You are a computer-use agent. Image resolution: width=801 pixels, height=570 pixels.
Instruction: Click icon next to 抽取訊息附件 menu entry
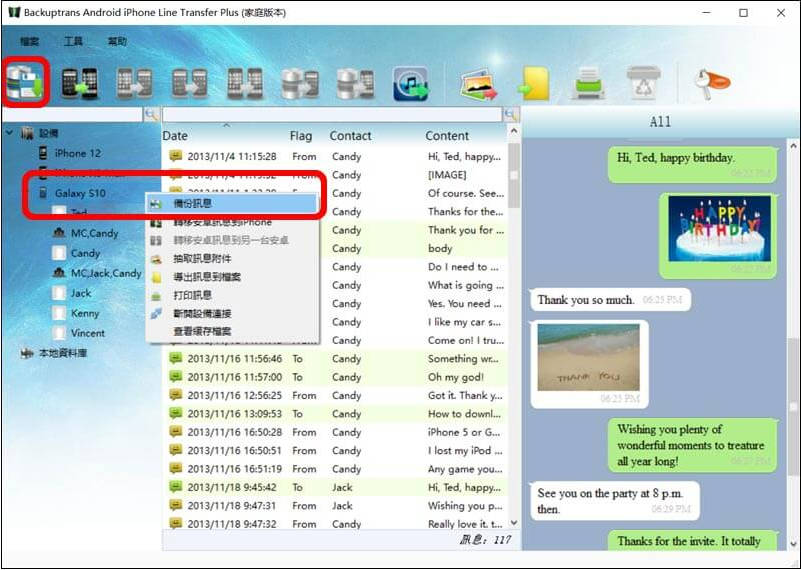pyautogui.click(x=156, y=259)
